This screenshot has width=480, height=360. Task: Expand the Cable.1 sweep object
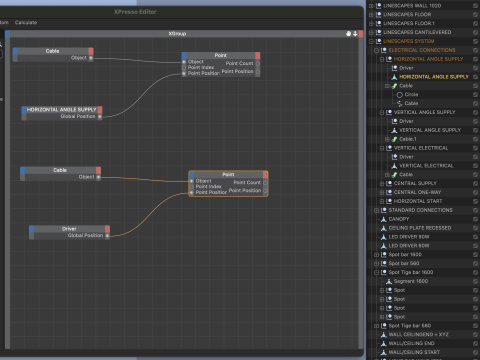tap(387, 139)
